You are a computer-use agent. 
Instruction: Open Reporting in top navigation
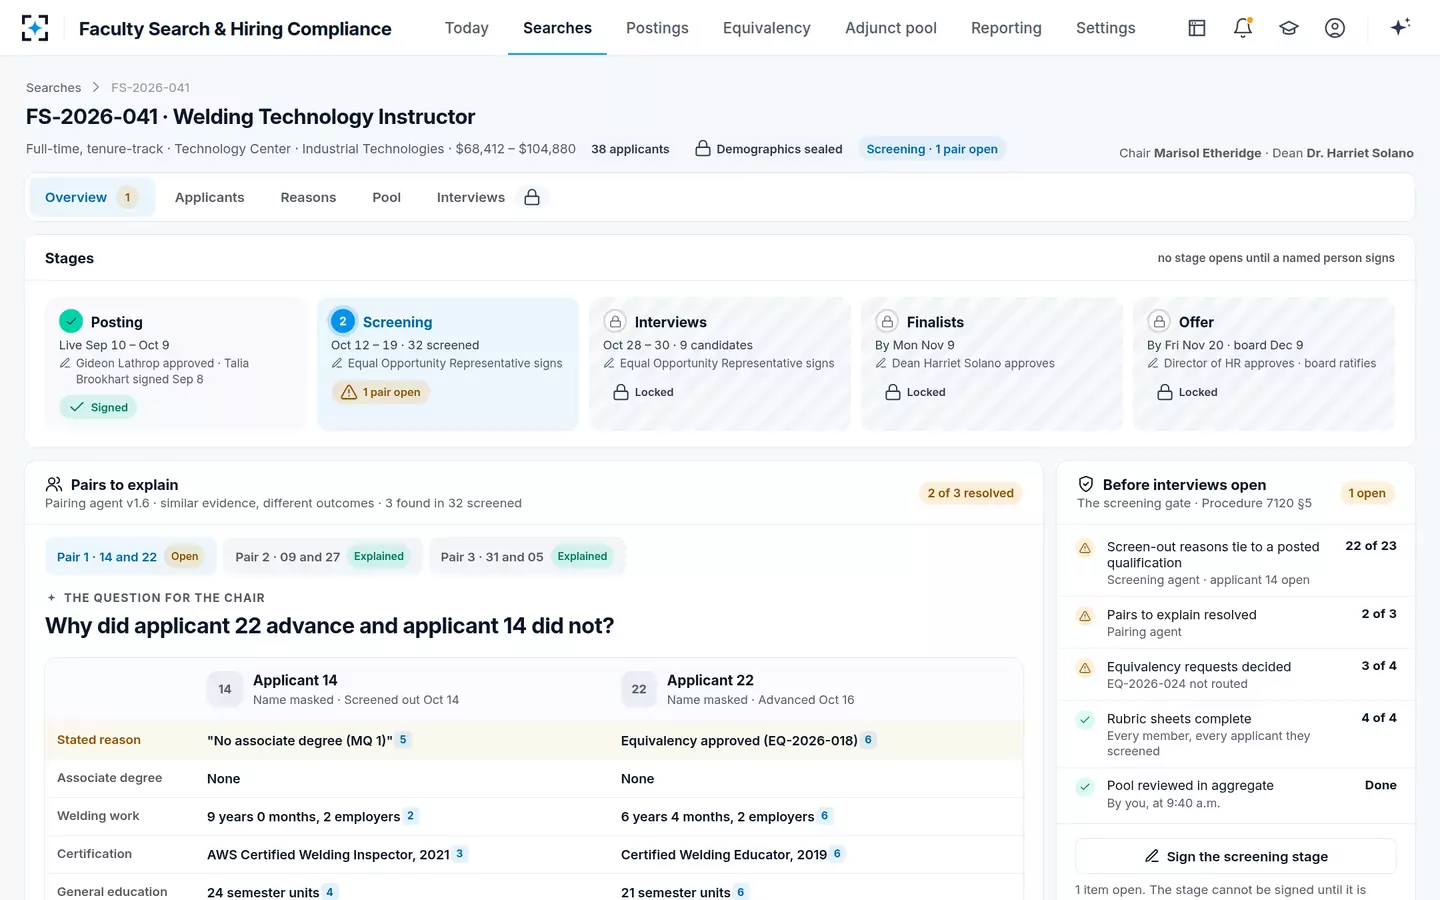(x=1006, y=28)
